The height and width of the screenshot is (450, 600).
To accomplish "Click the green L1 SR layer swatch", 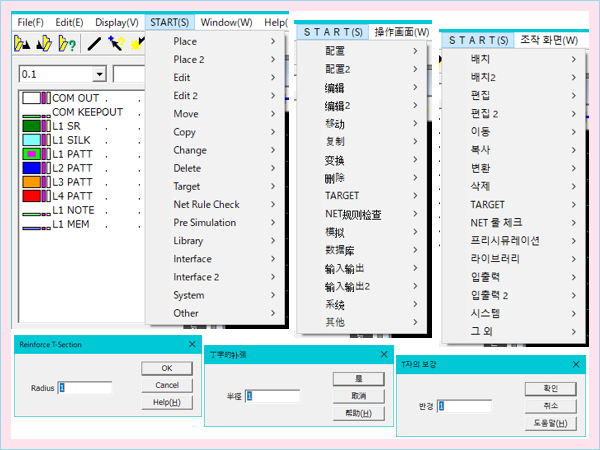I will point(30,126).
